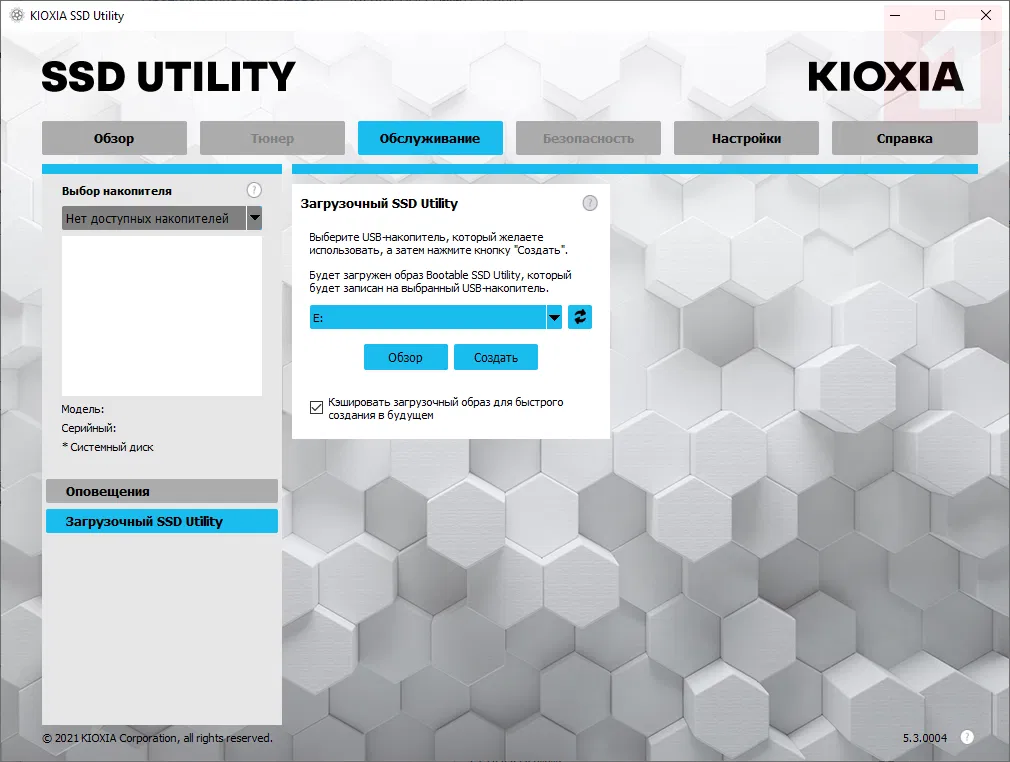1010x762 pixels.
Task: Open help icon in bootable SSD Utility panel
Action: (590, 204)
